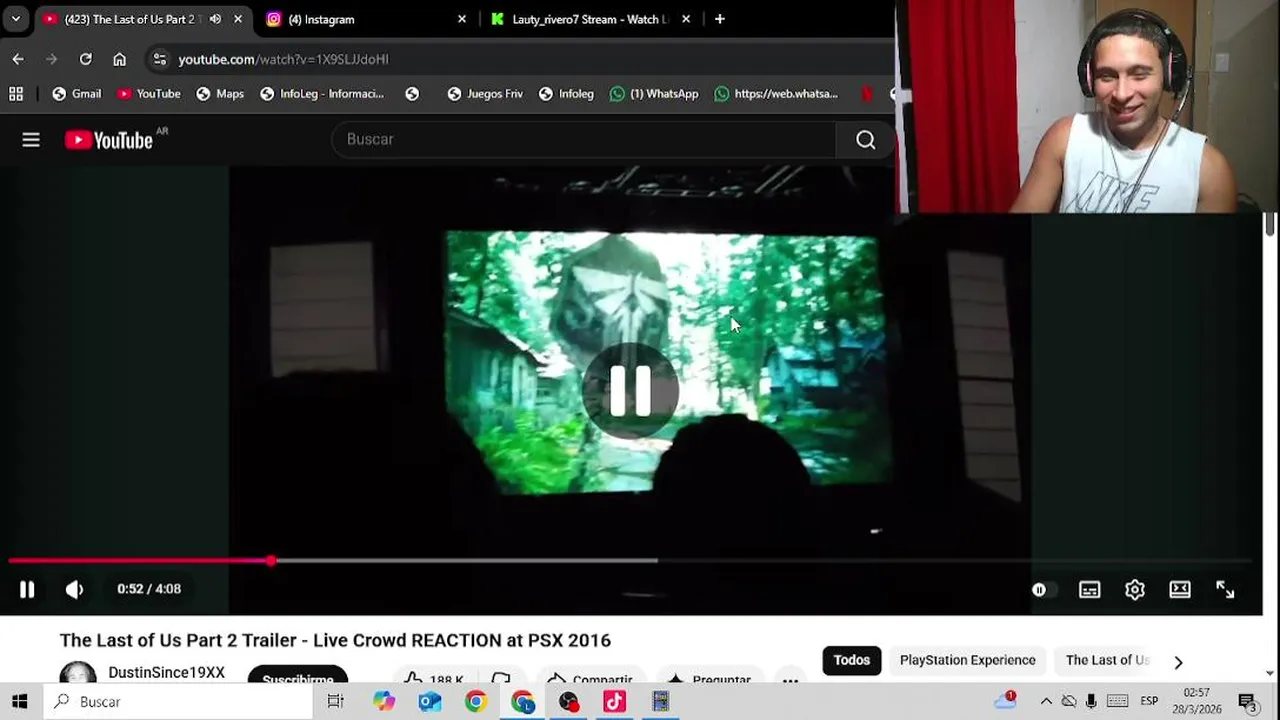Click the video title text
Image resolution: width=1280 pixels, height=720 pixels.
335,640
